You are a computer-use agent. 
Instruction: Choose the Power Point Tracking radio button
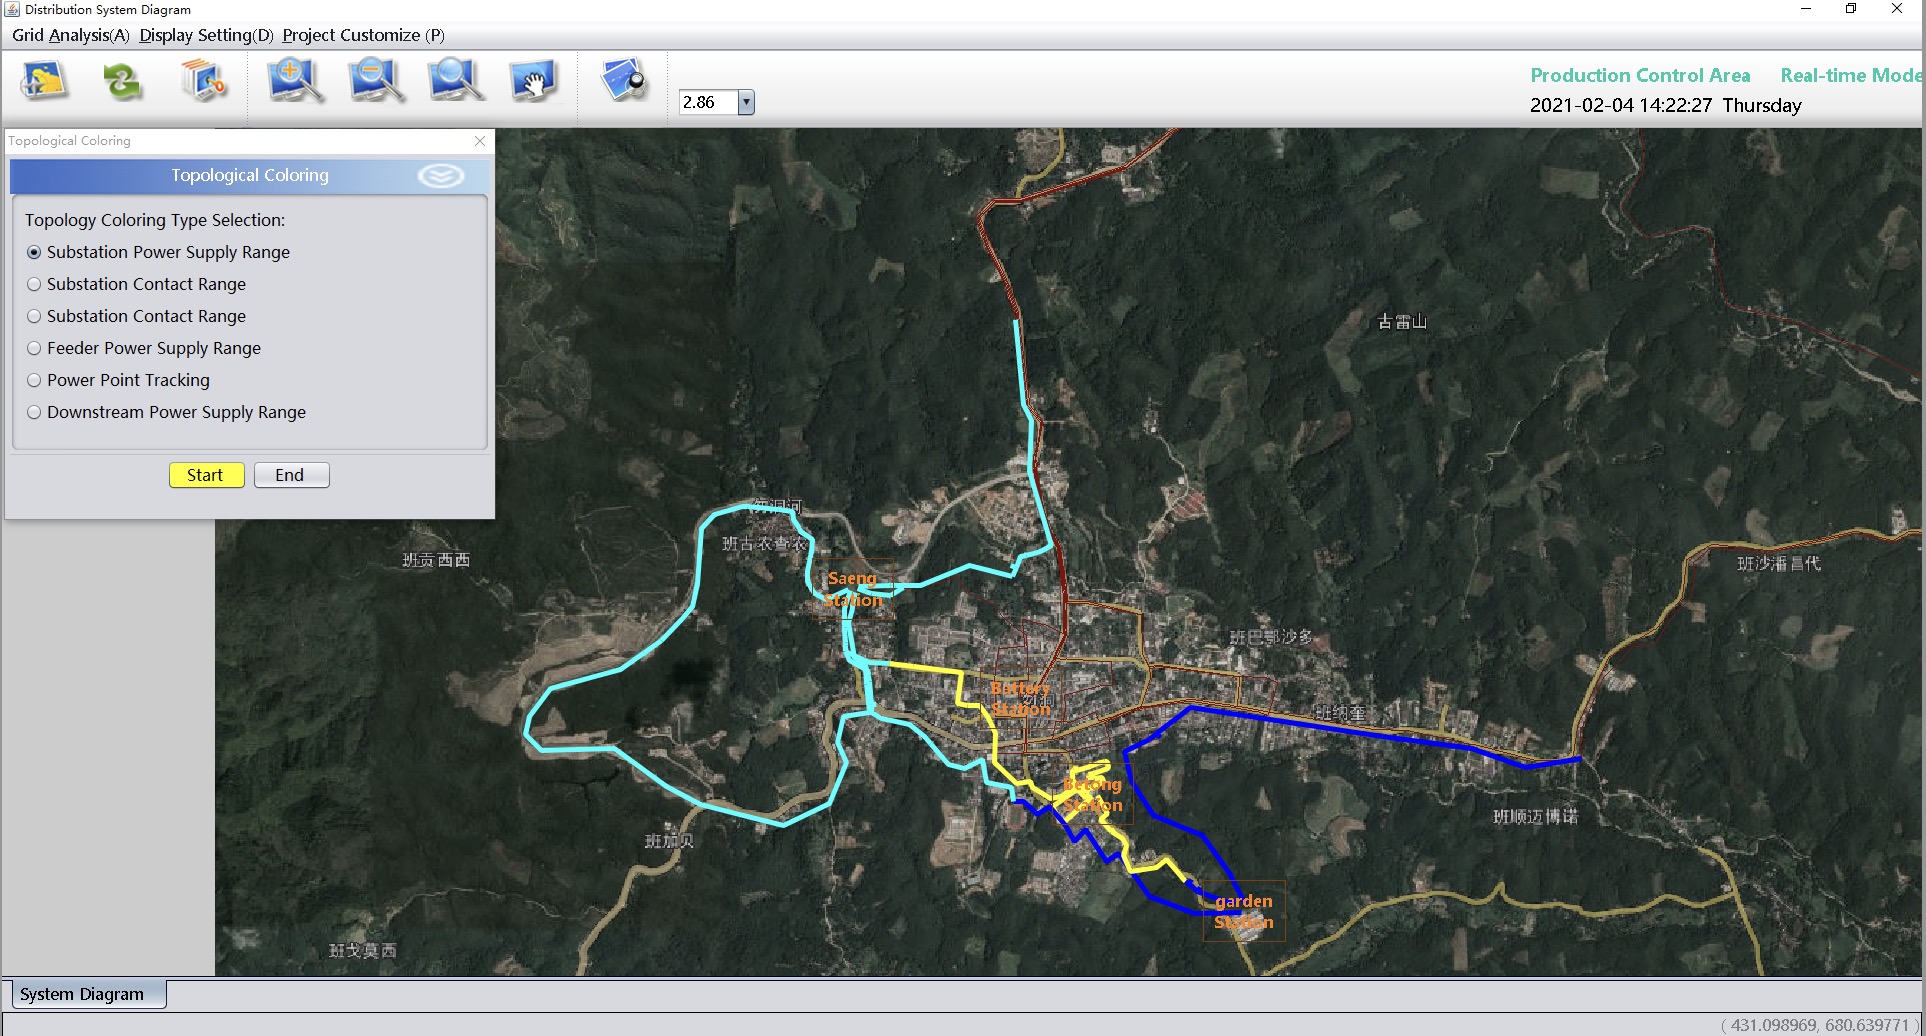[x=34, y=380]
